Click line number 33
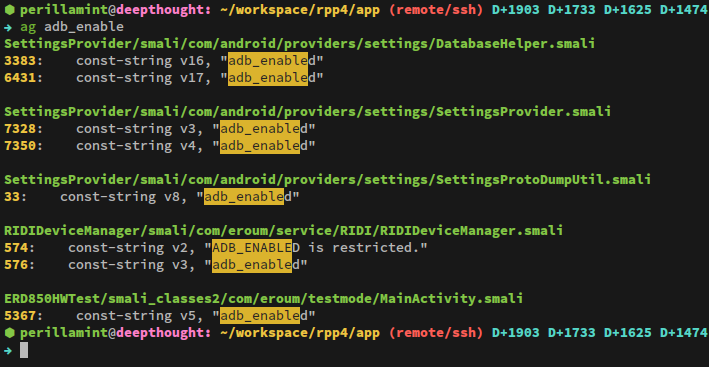Screen dimensions: 709x367 pos(12,197)
